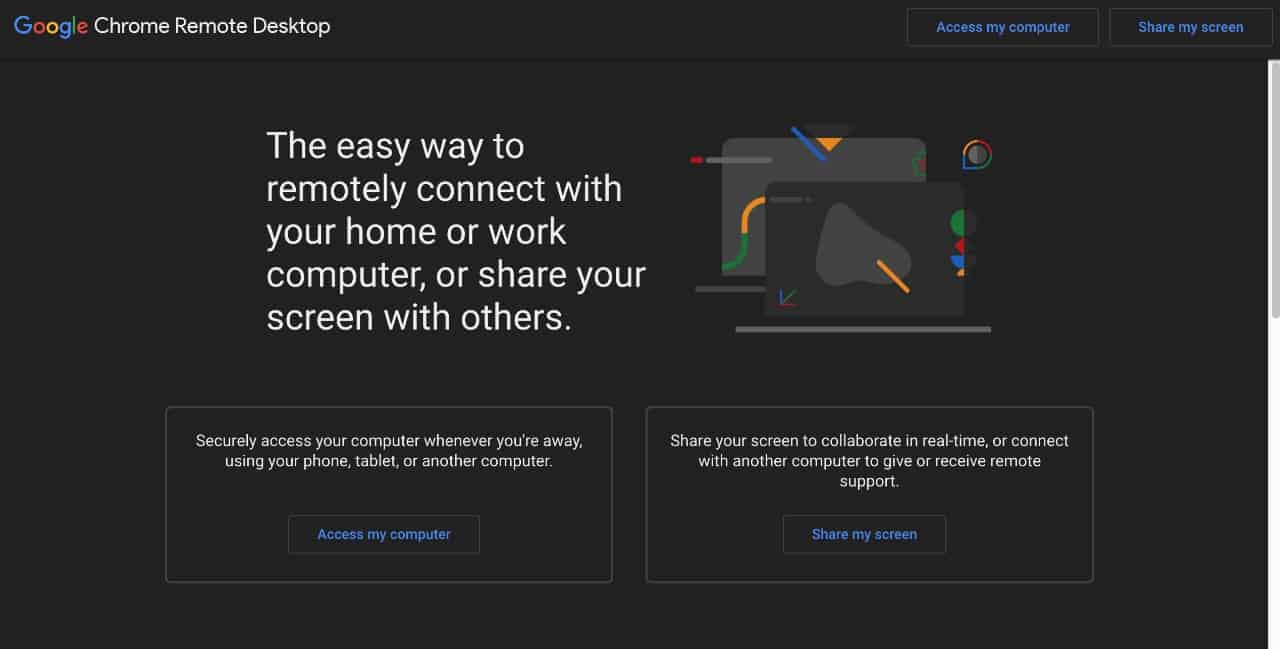Click the green circle beside the front window
1280x649 pixels.
point(962,222)
